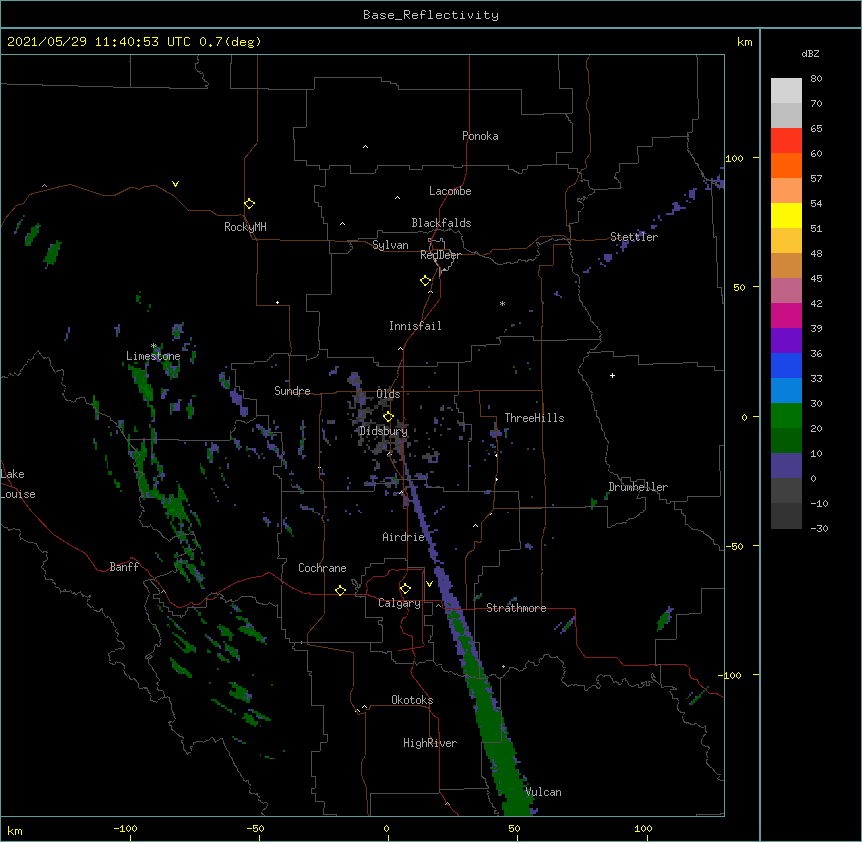Pick the light blue 30-33 dBZ swatch

(x=786, y=390)
